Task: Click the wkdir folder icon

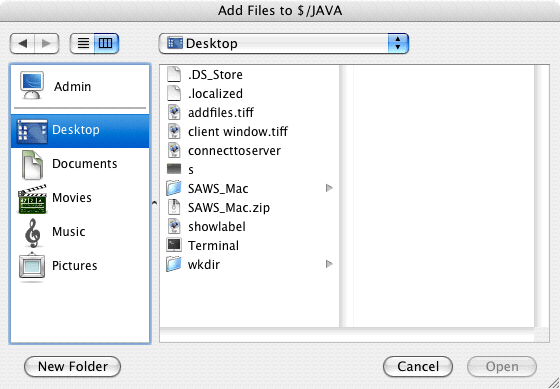Action: [174, 264]
